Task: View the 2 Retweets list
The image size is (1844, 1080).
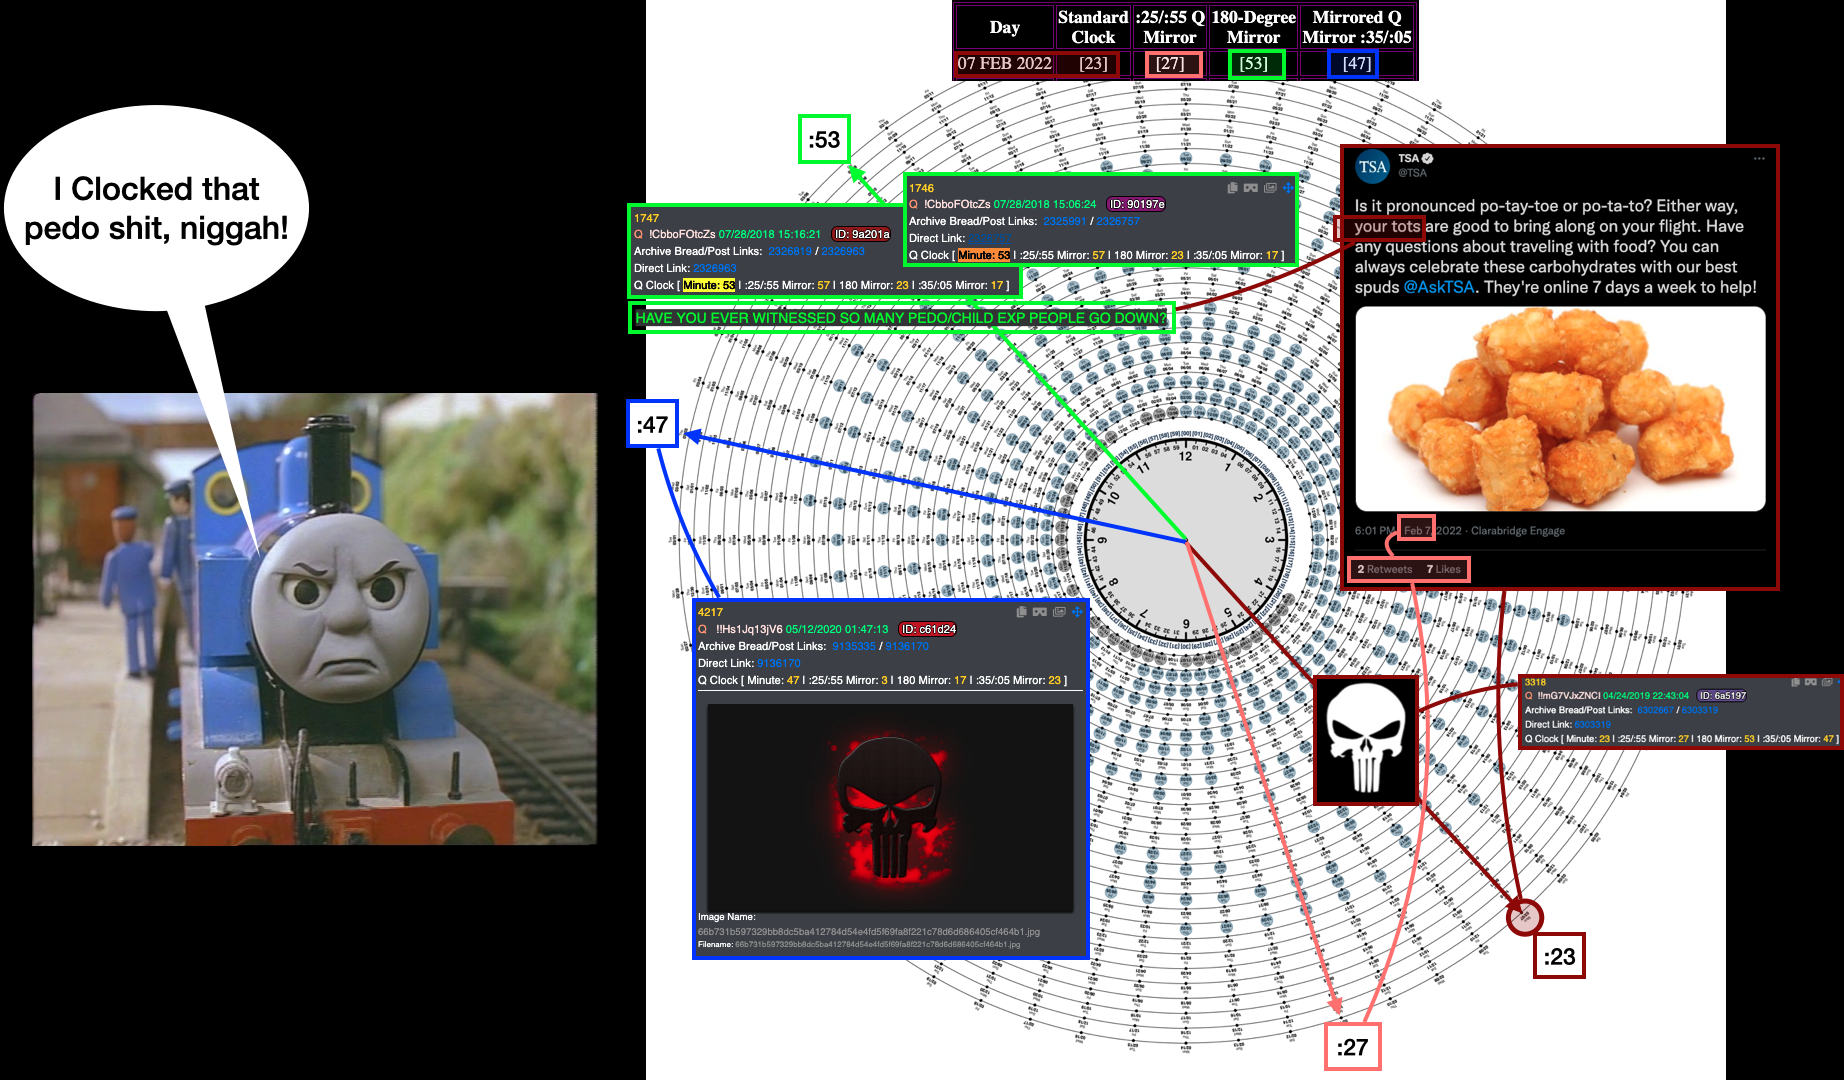Action: pyautogui.click(x=1385, y=569)
